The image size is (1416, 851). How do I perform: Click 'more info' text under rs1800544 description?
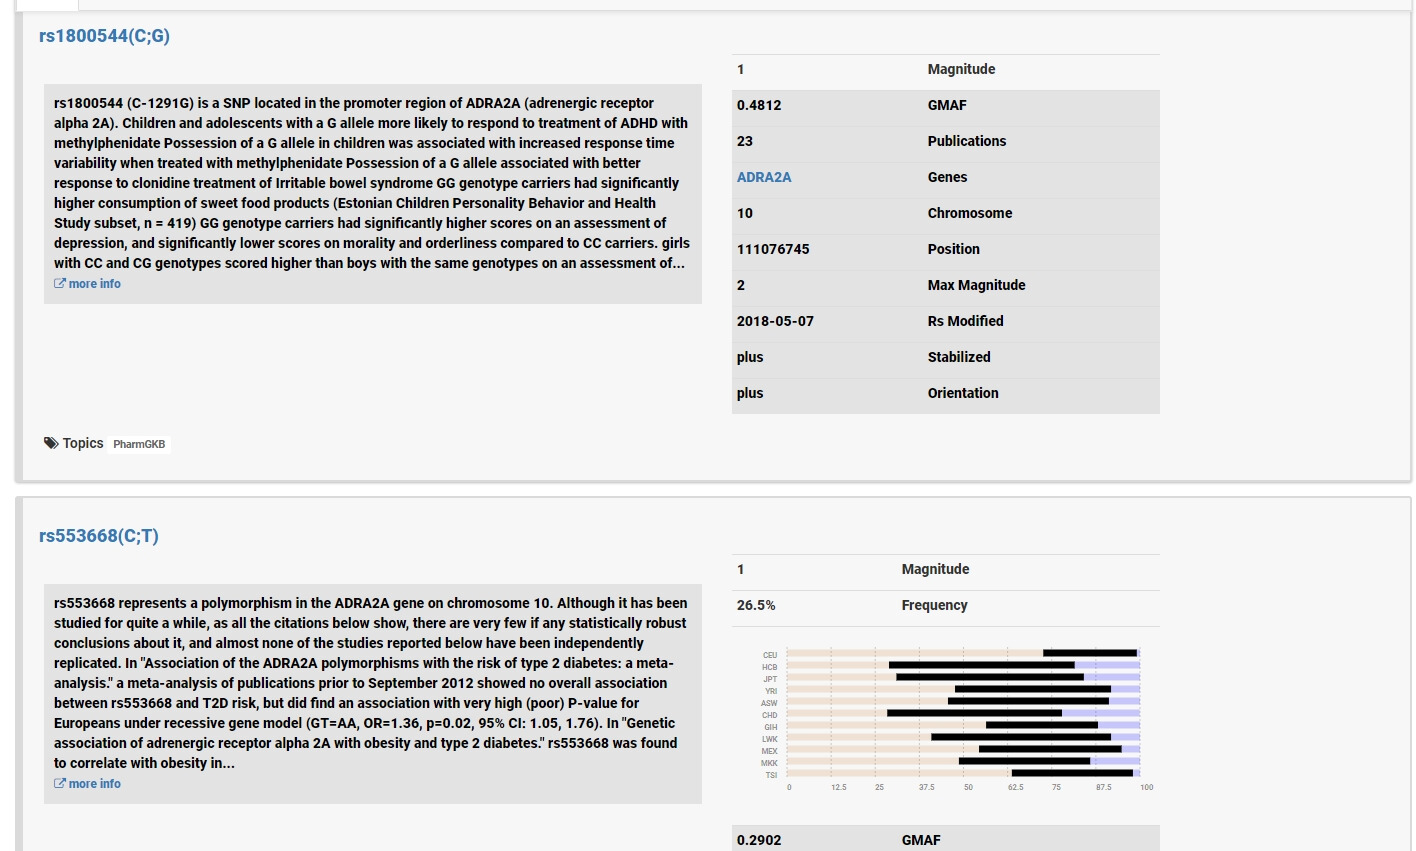tap(95, 284)
